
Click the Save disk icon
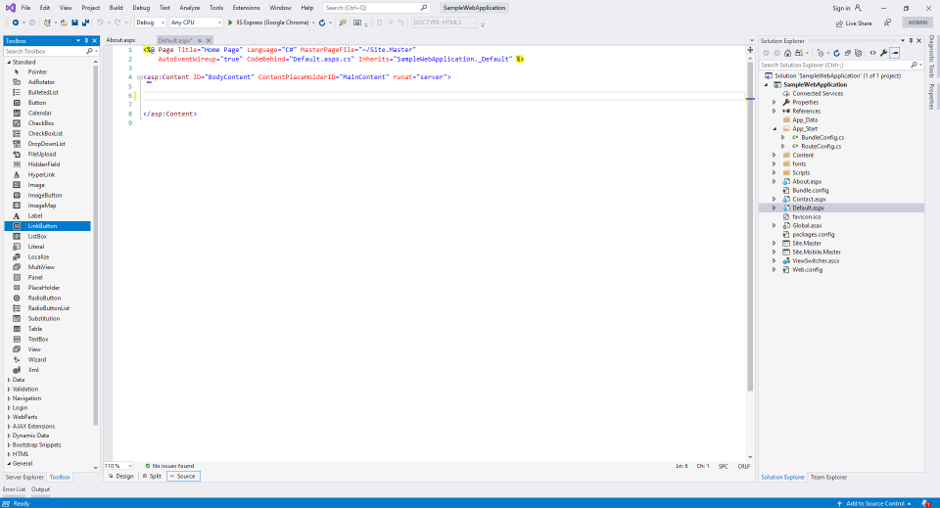[74, 23]
